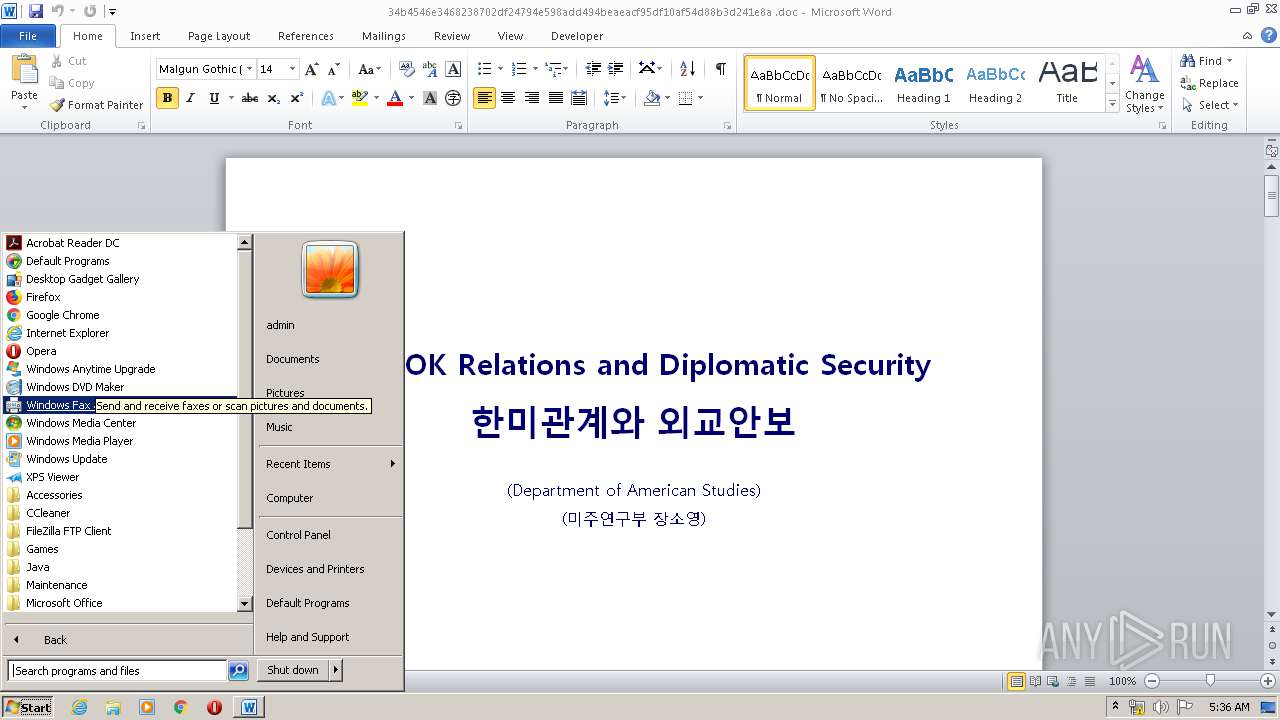Justify the paragraph text
Screen dimensions: 1280x720
point(555,98)
